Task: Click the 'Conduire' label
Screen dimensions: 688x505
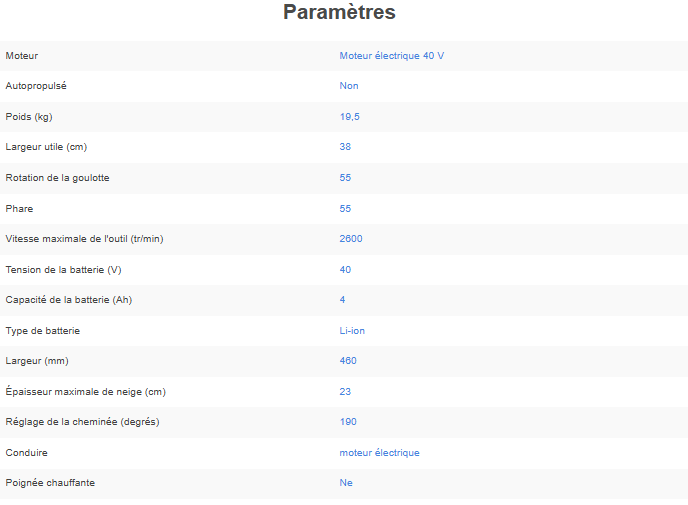Action: click(x=26, y=452)
